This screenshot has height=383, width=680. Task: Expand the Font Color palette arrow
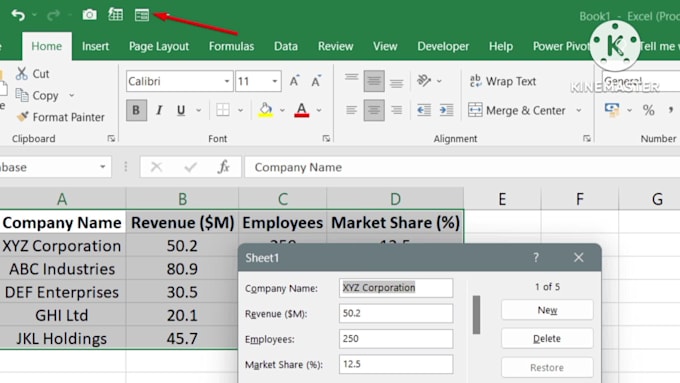pyautogui.click(x=319, y=110)
